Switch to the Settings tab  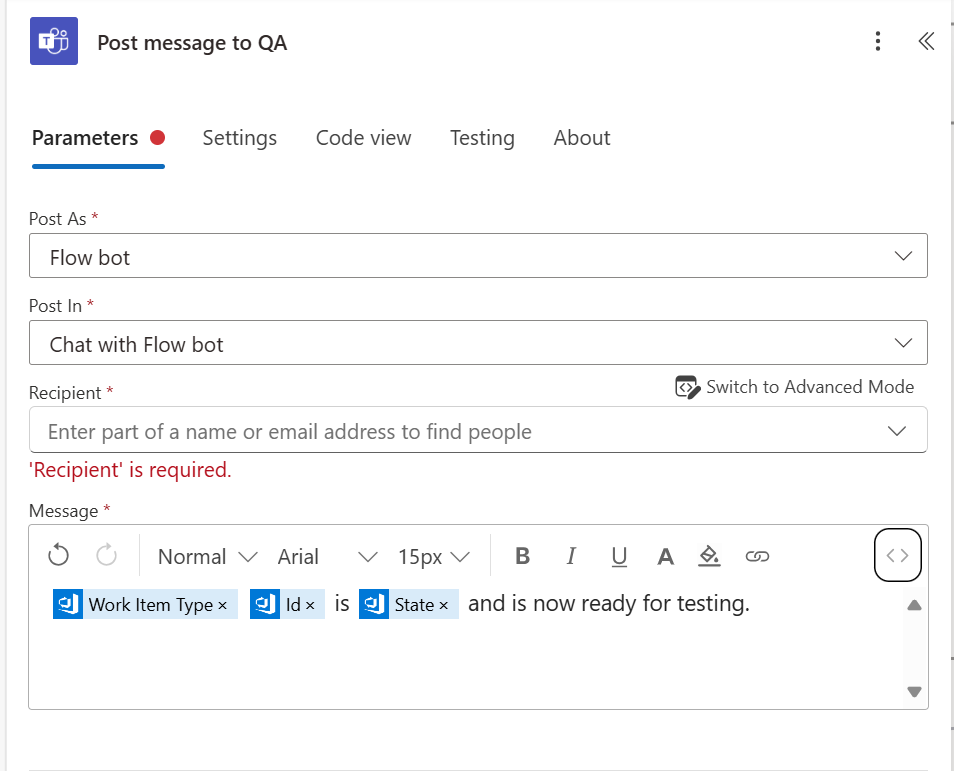coord(240,138)
